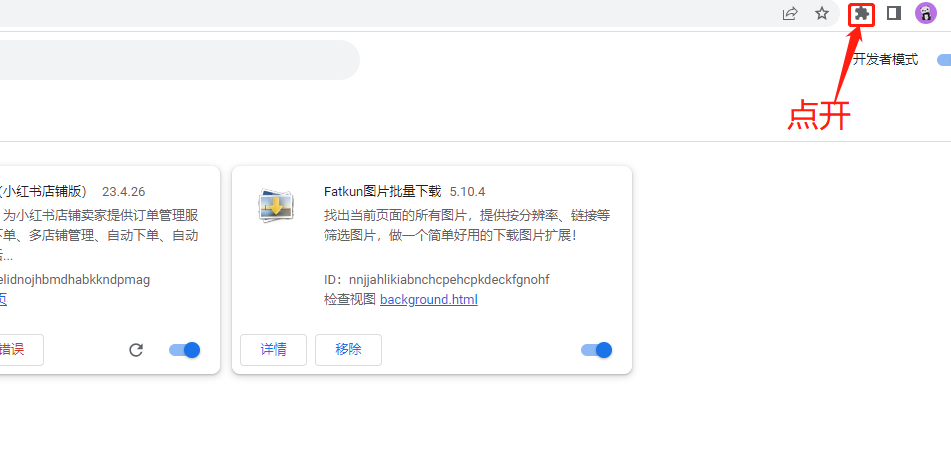
Task: Click the share page icon
Action: coord(790,14)
